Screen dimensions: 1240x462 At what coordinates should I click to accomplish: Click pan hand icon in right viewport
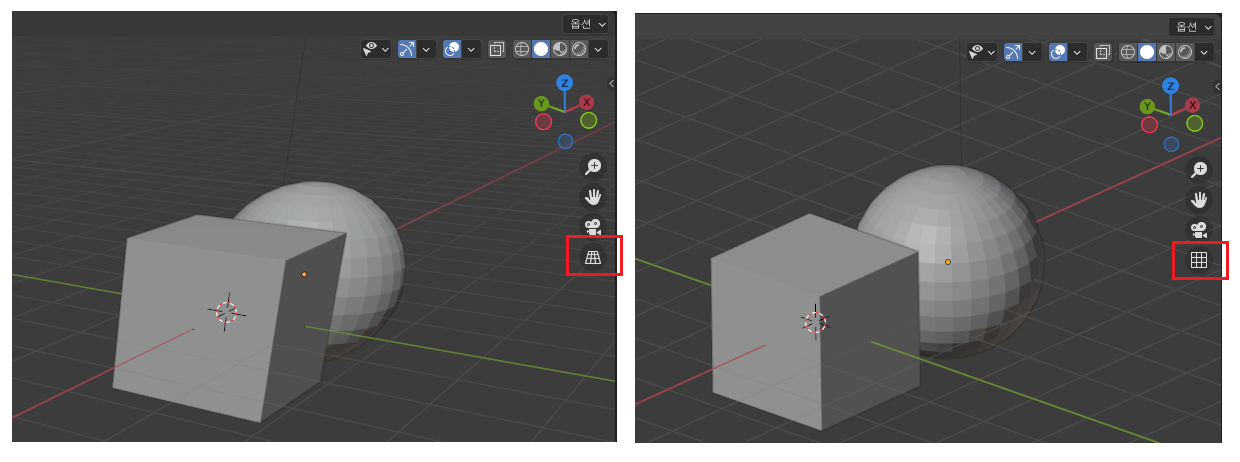pyautogui.click(x=1198, y=200)
